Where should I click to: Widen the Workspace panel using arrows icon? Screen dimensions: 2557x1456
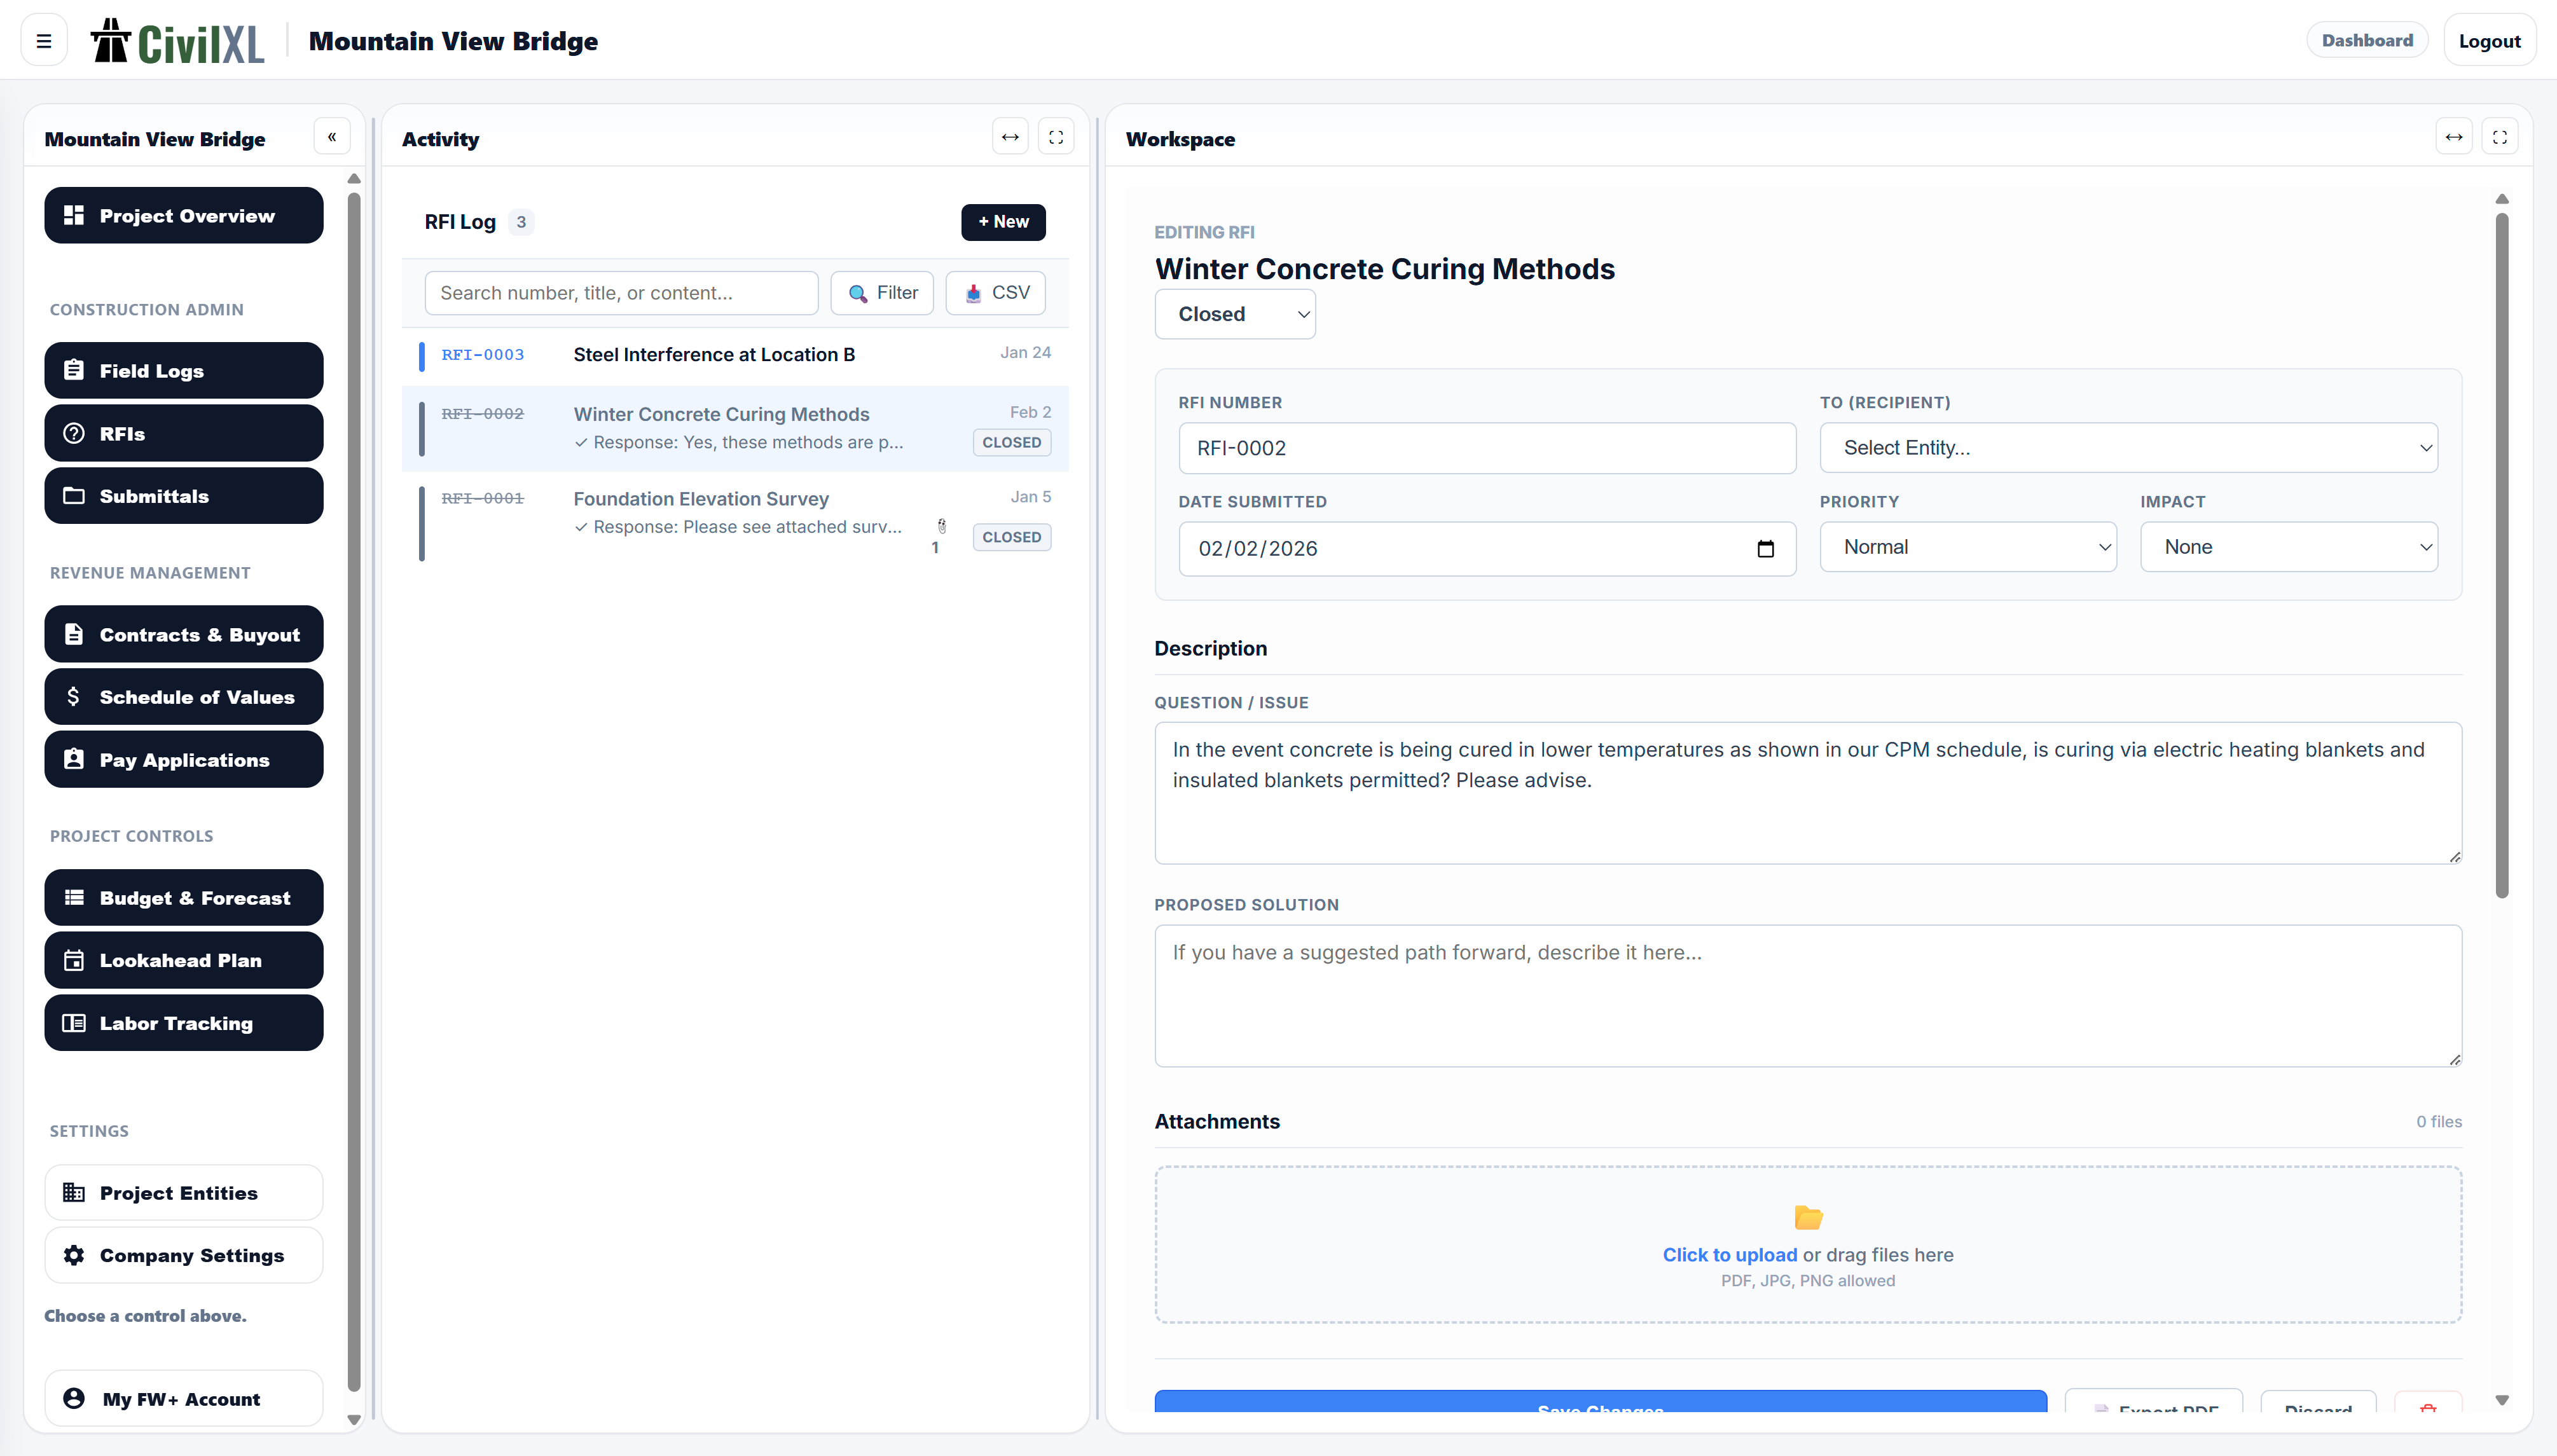(x=2454, y=137)
